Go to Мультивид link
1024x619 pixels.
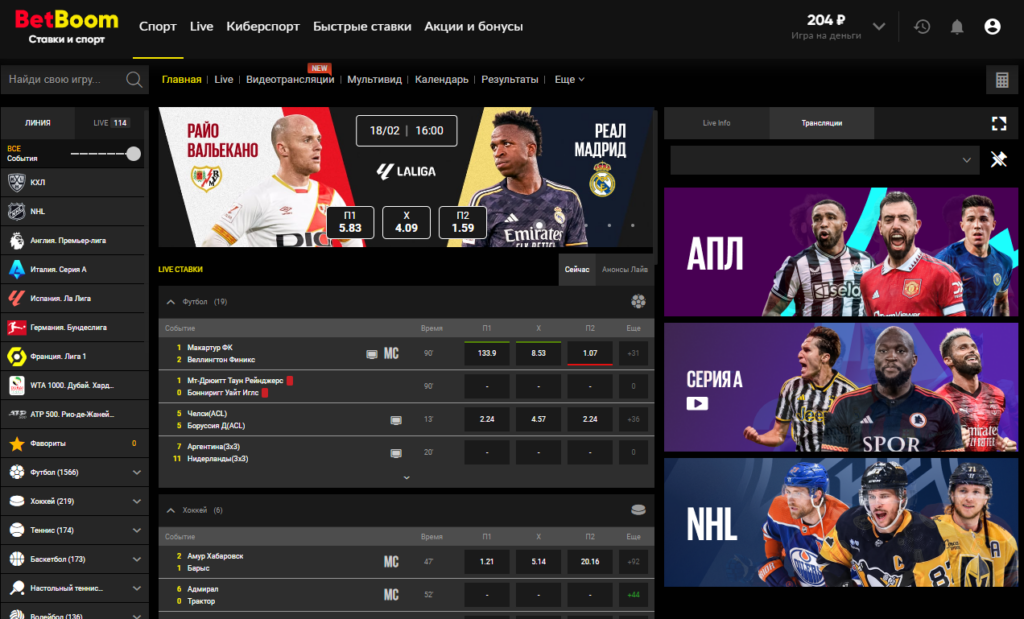[x=374, y=80]
